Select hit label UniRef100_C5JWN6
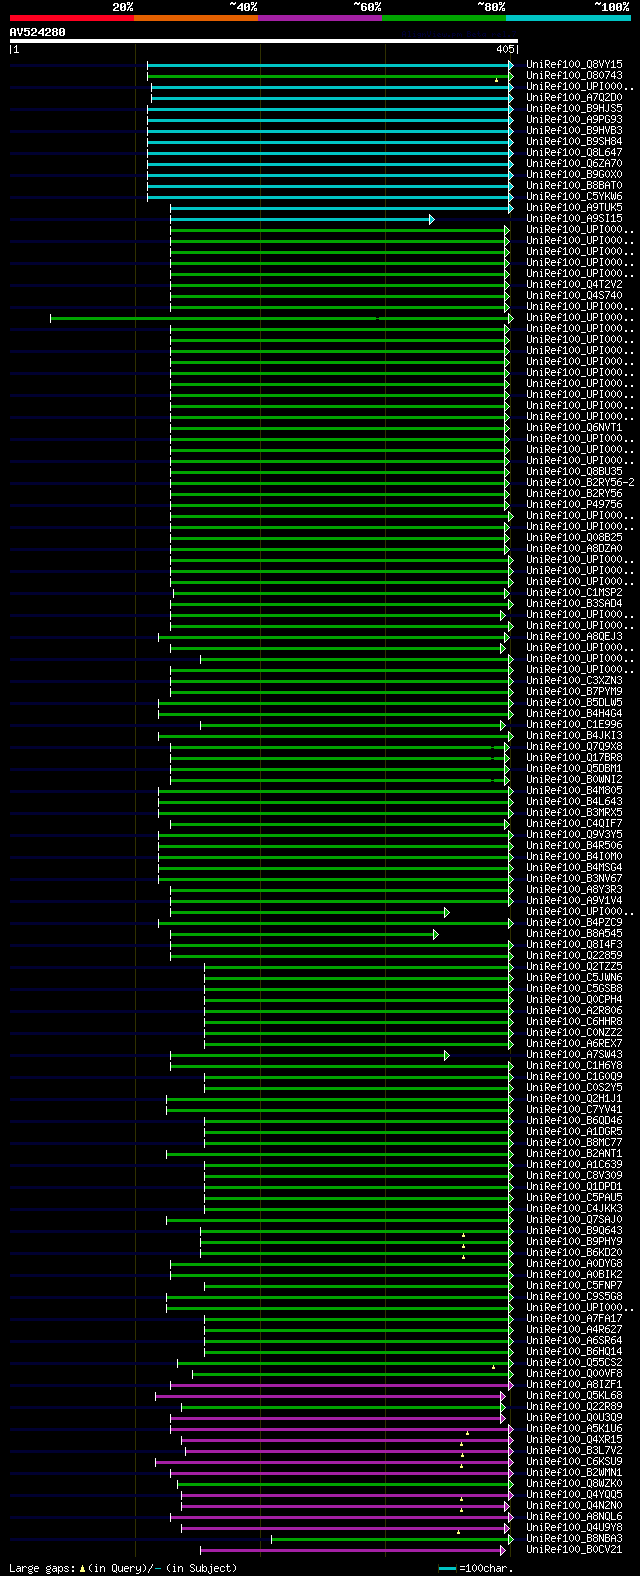Image resolution: width=640 pixels, height=1576 pixels. click(x=574, y=977)
